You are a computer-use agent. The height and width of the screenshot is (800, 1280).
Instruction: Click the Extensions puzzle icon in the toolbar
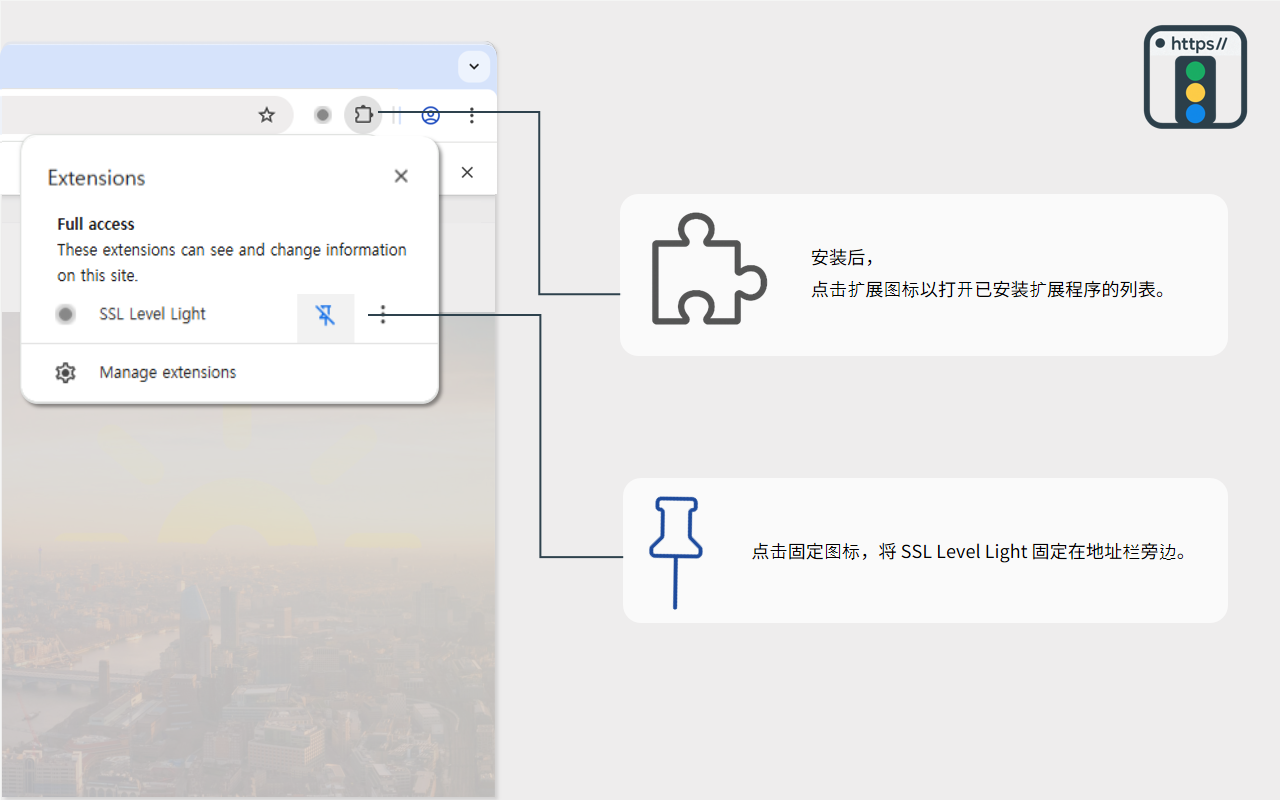coord(363,114)
